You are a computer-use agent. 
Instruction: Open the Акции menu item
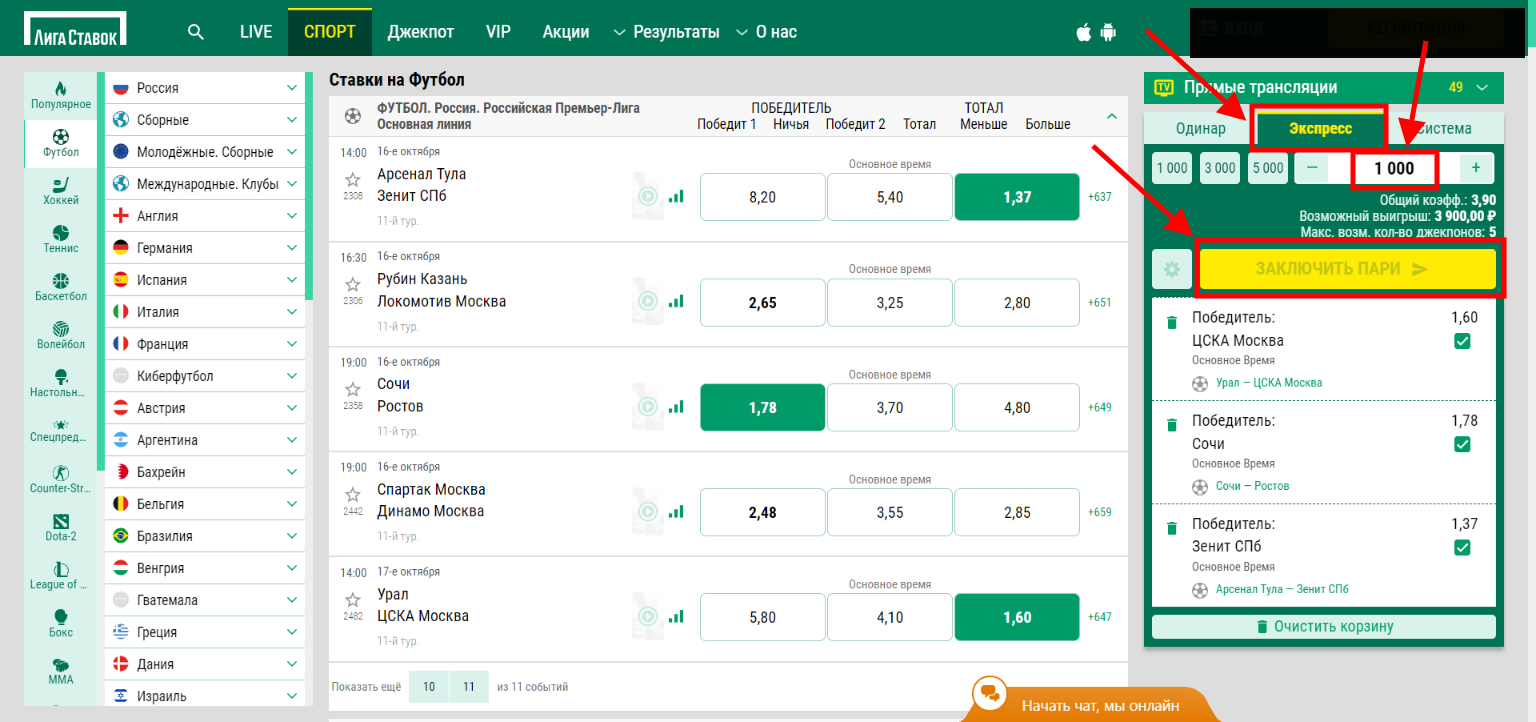(x=566, y=32)
